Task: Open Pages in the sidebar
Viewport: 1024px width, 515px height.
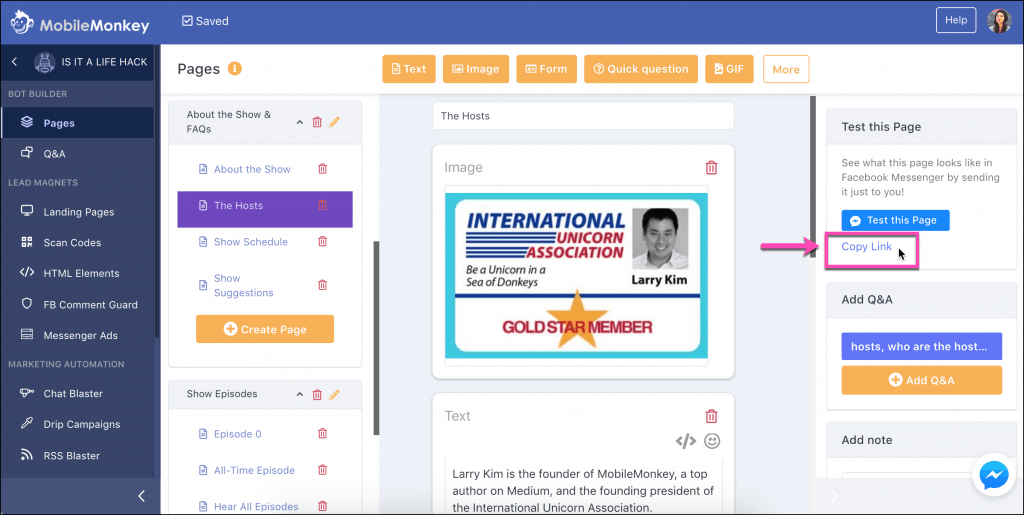Action: 77,123
